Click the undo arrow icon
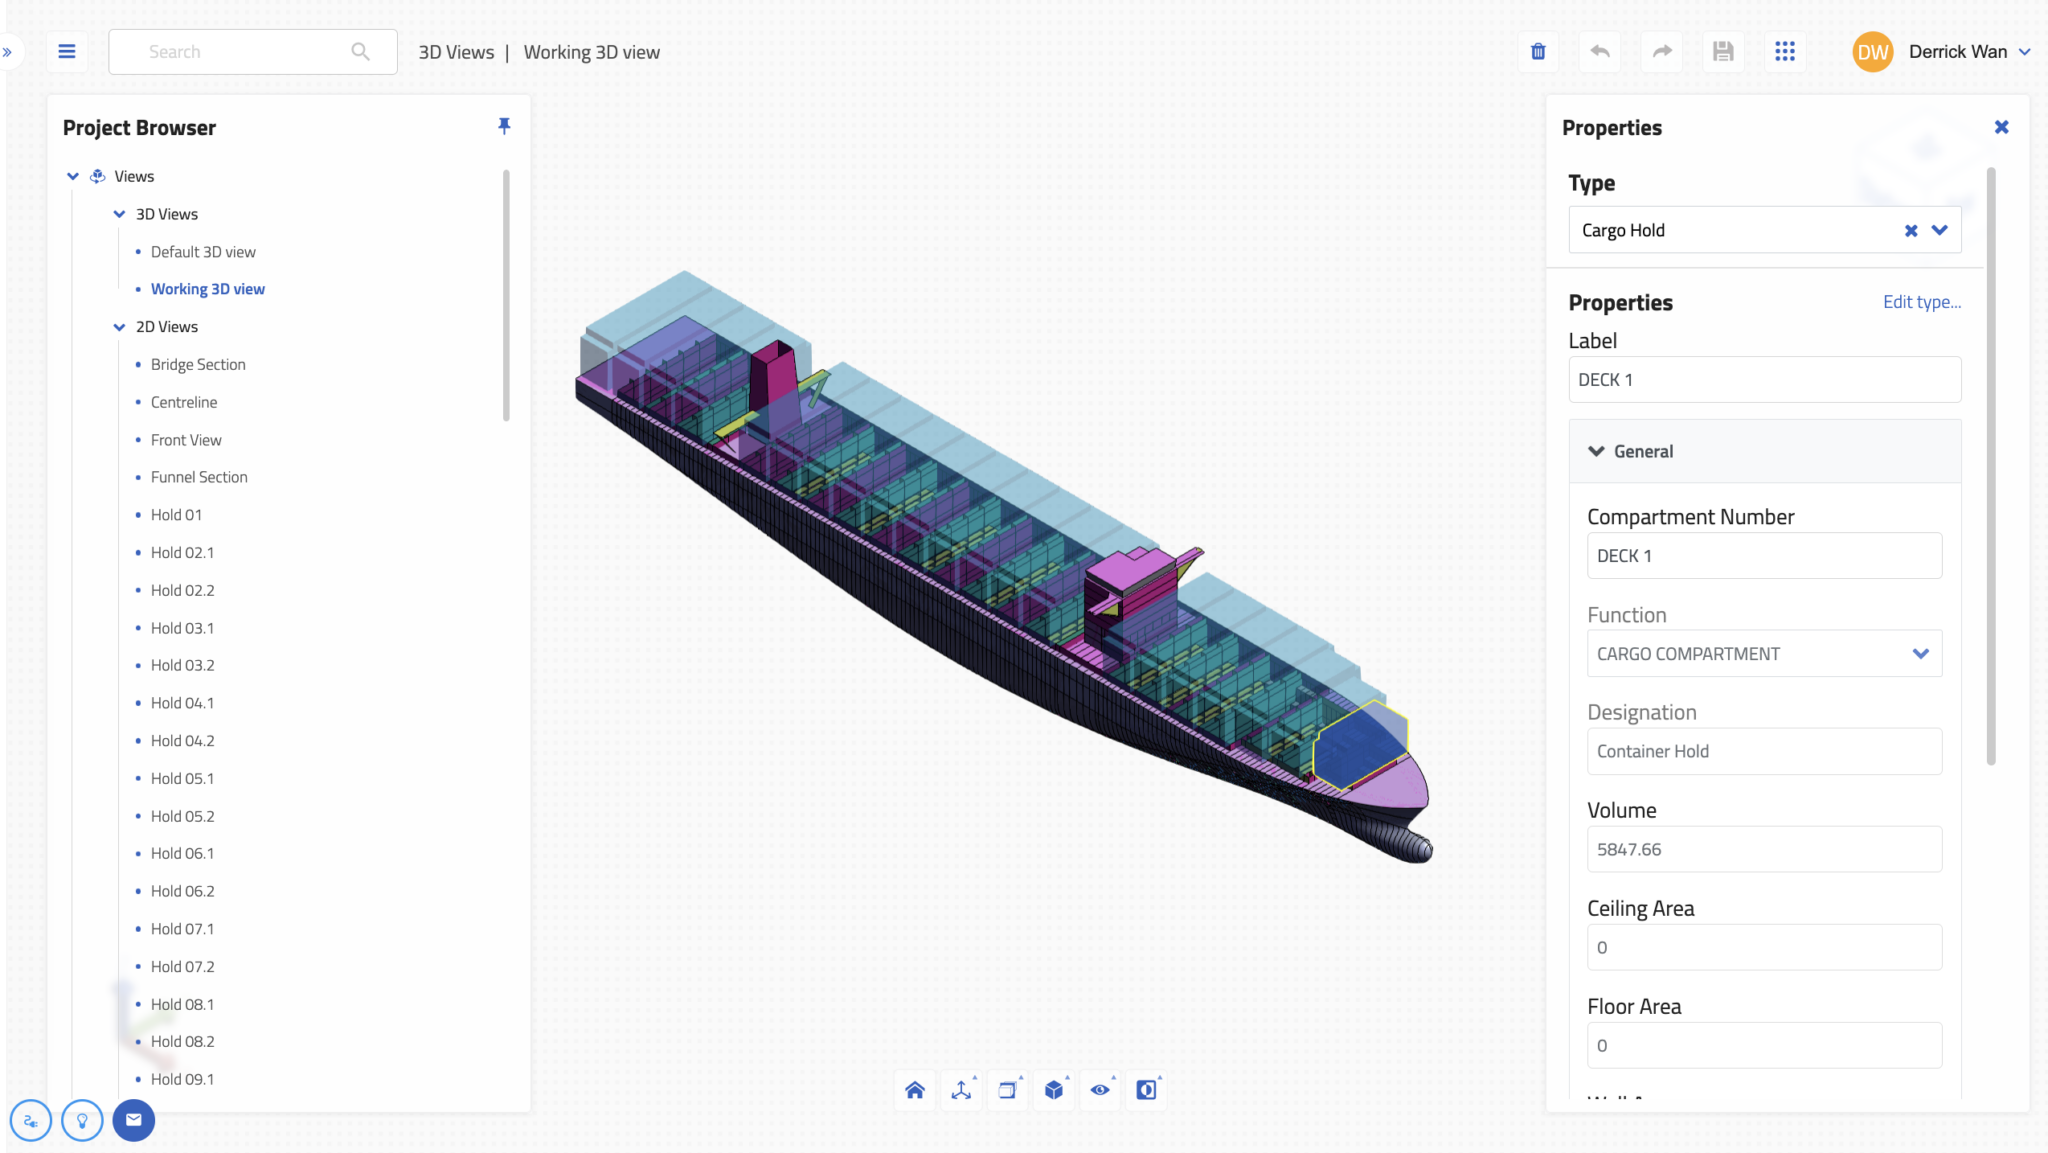Viewport: 2048px width, 1153px height. 1599,51
